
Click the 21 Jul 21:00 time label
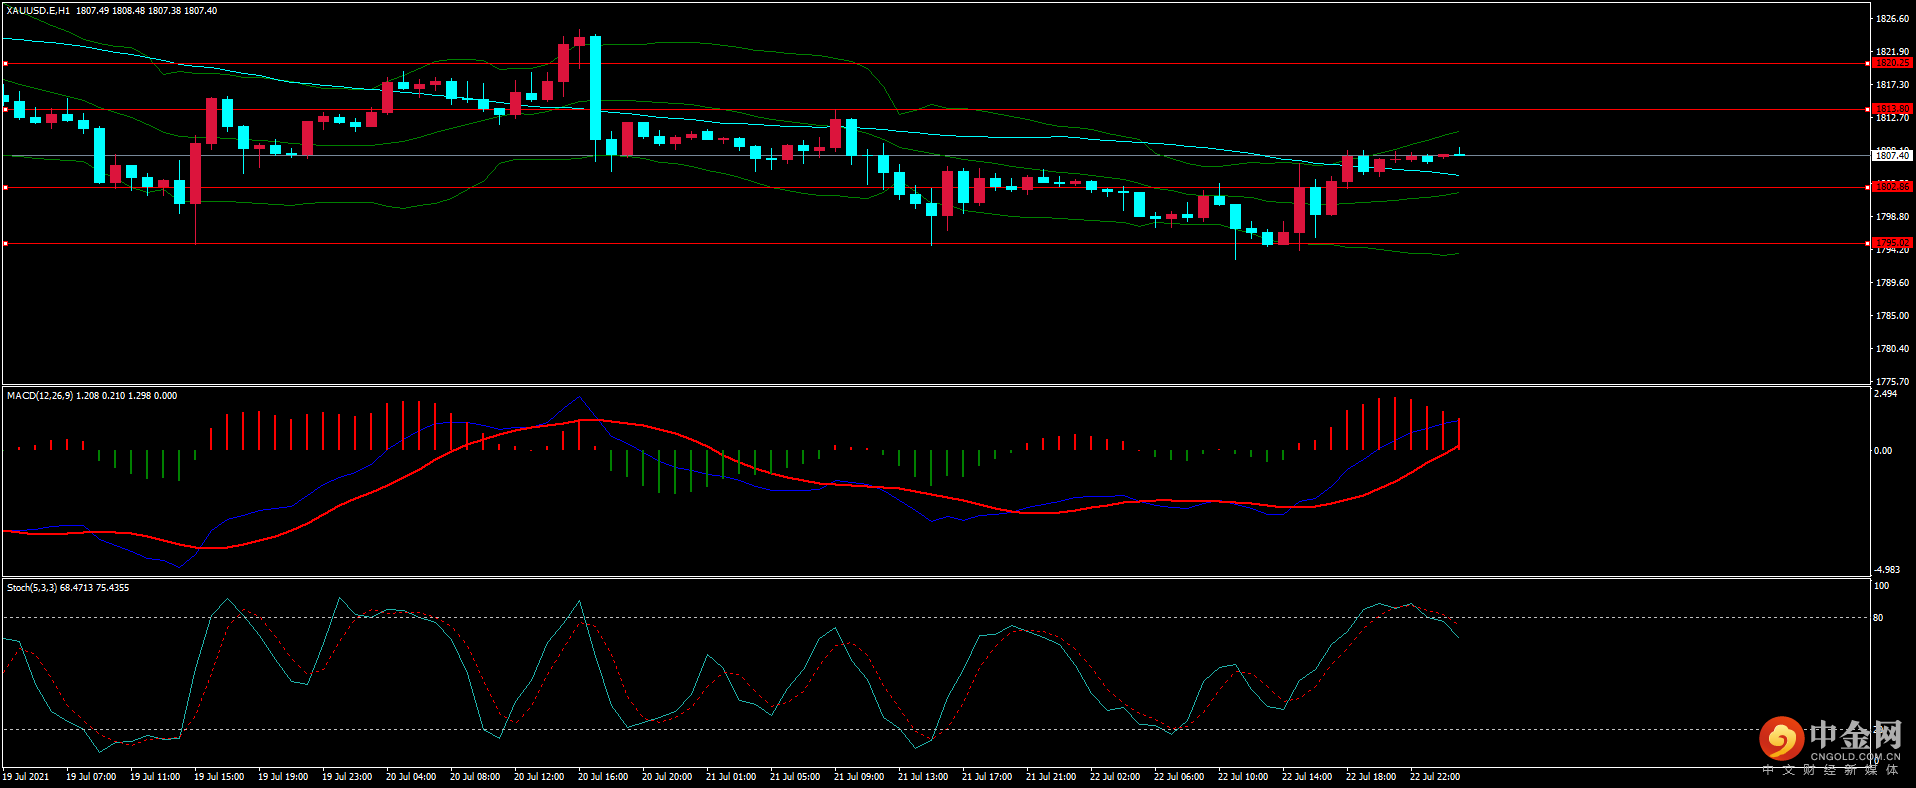[1051, 777]
